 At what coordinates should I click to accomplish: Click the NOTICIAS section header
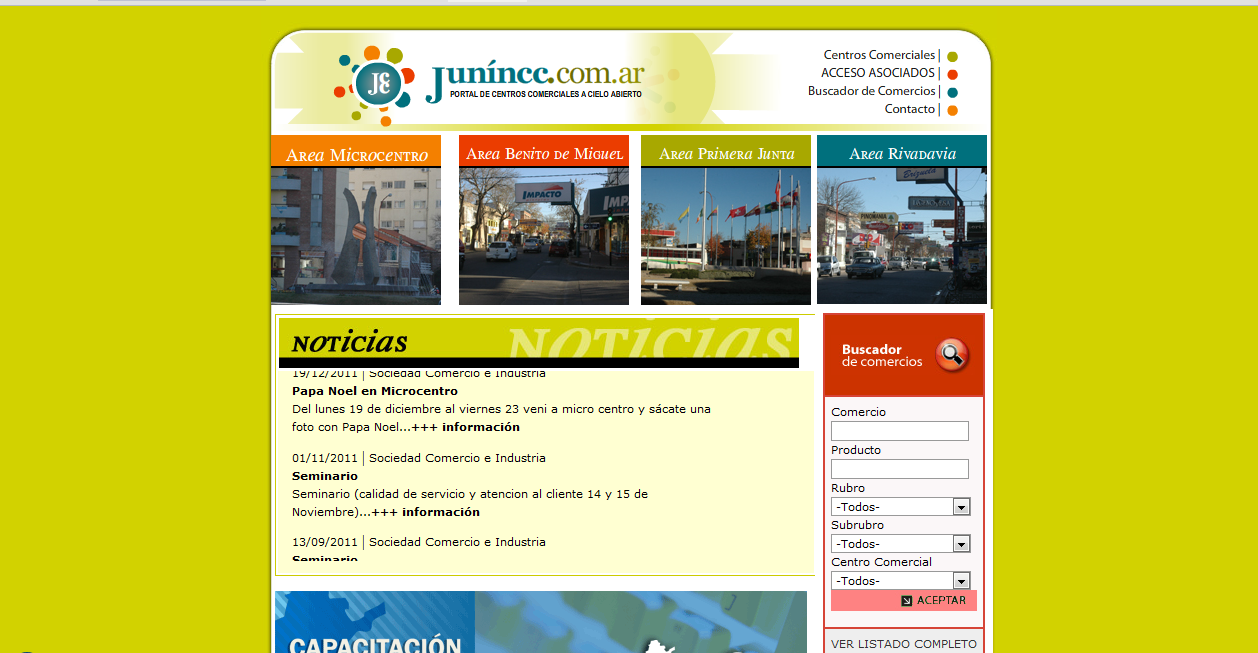539,342
